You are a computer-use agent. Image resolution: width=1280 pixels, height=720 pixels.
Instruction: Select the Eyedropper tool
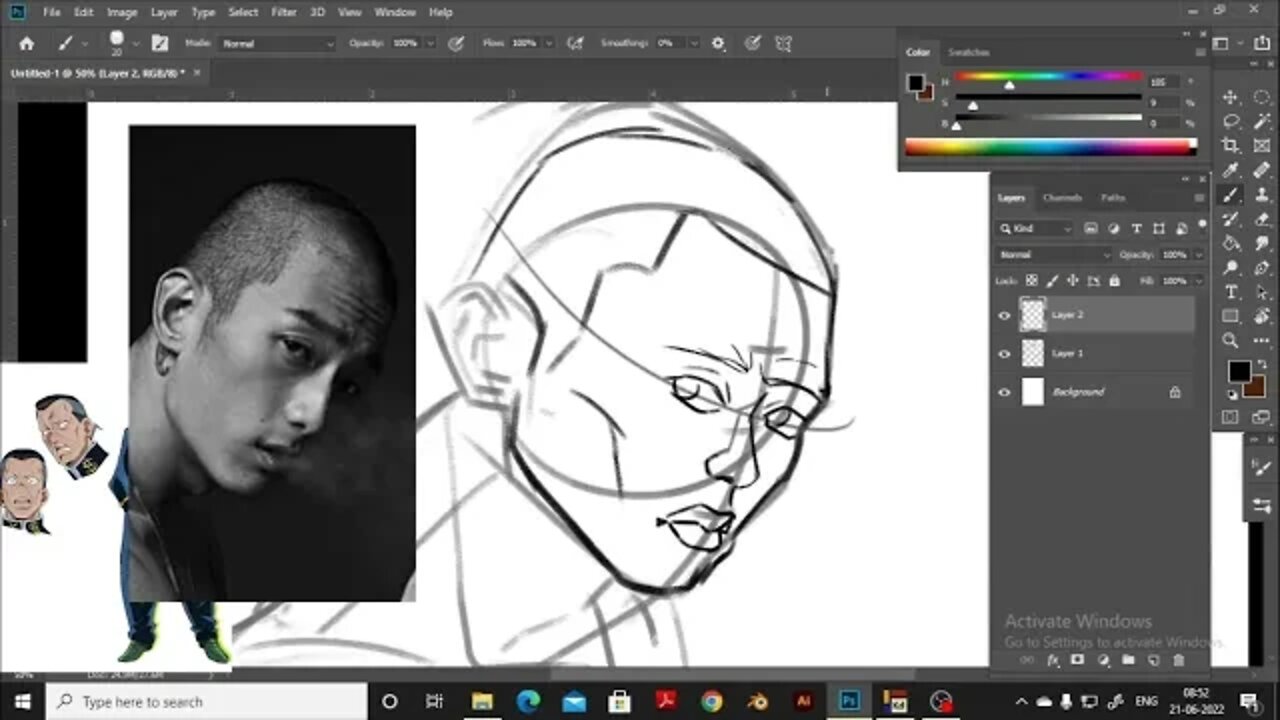coord(1231,170)
